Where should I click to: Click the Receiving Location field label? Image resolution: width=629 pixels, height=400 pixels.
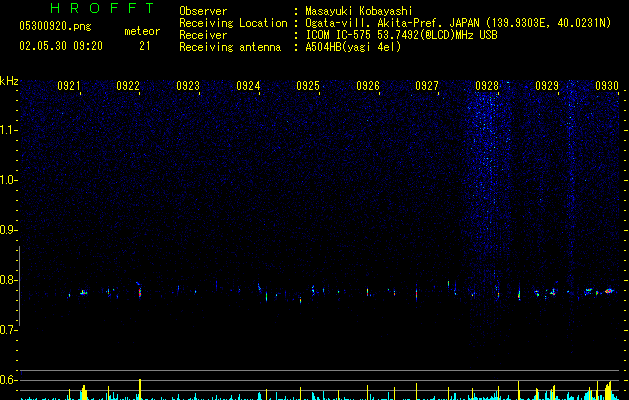(x=233, y=23)
